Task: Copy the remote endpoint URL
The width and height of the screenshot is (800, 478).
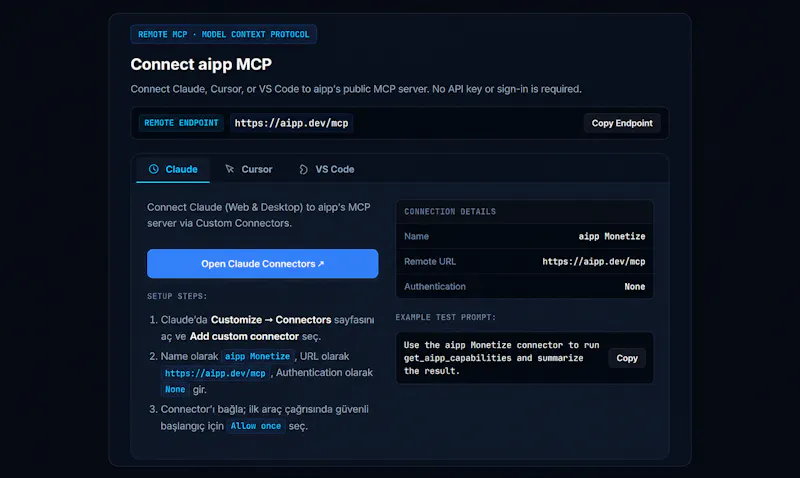Action: coord(622,123)
